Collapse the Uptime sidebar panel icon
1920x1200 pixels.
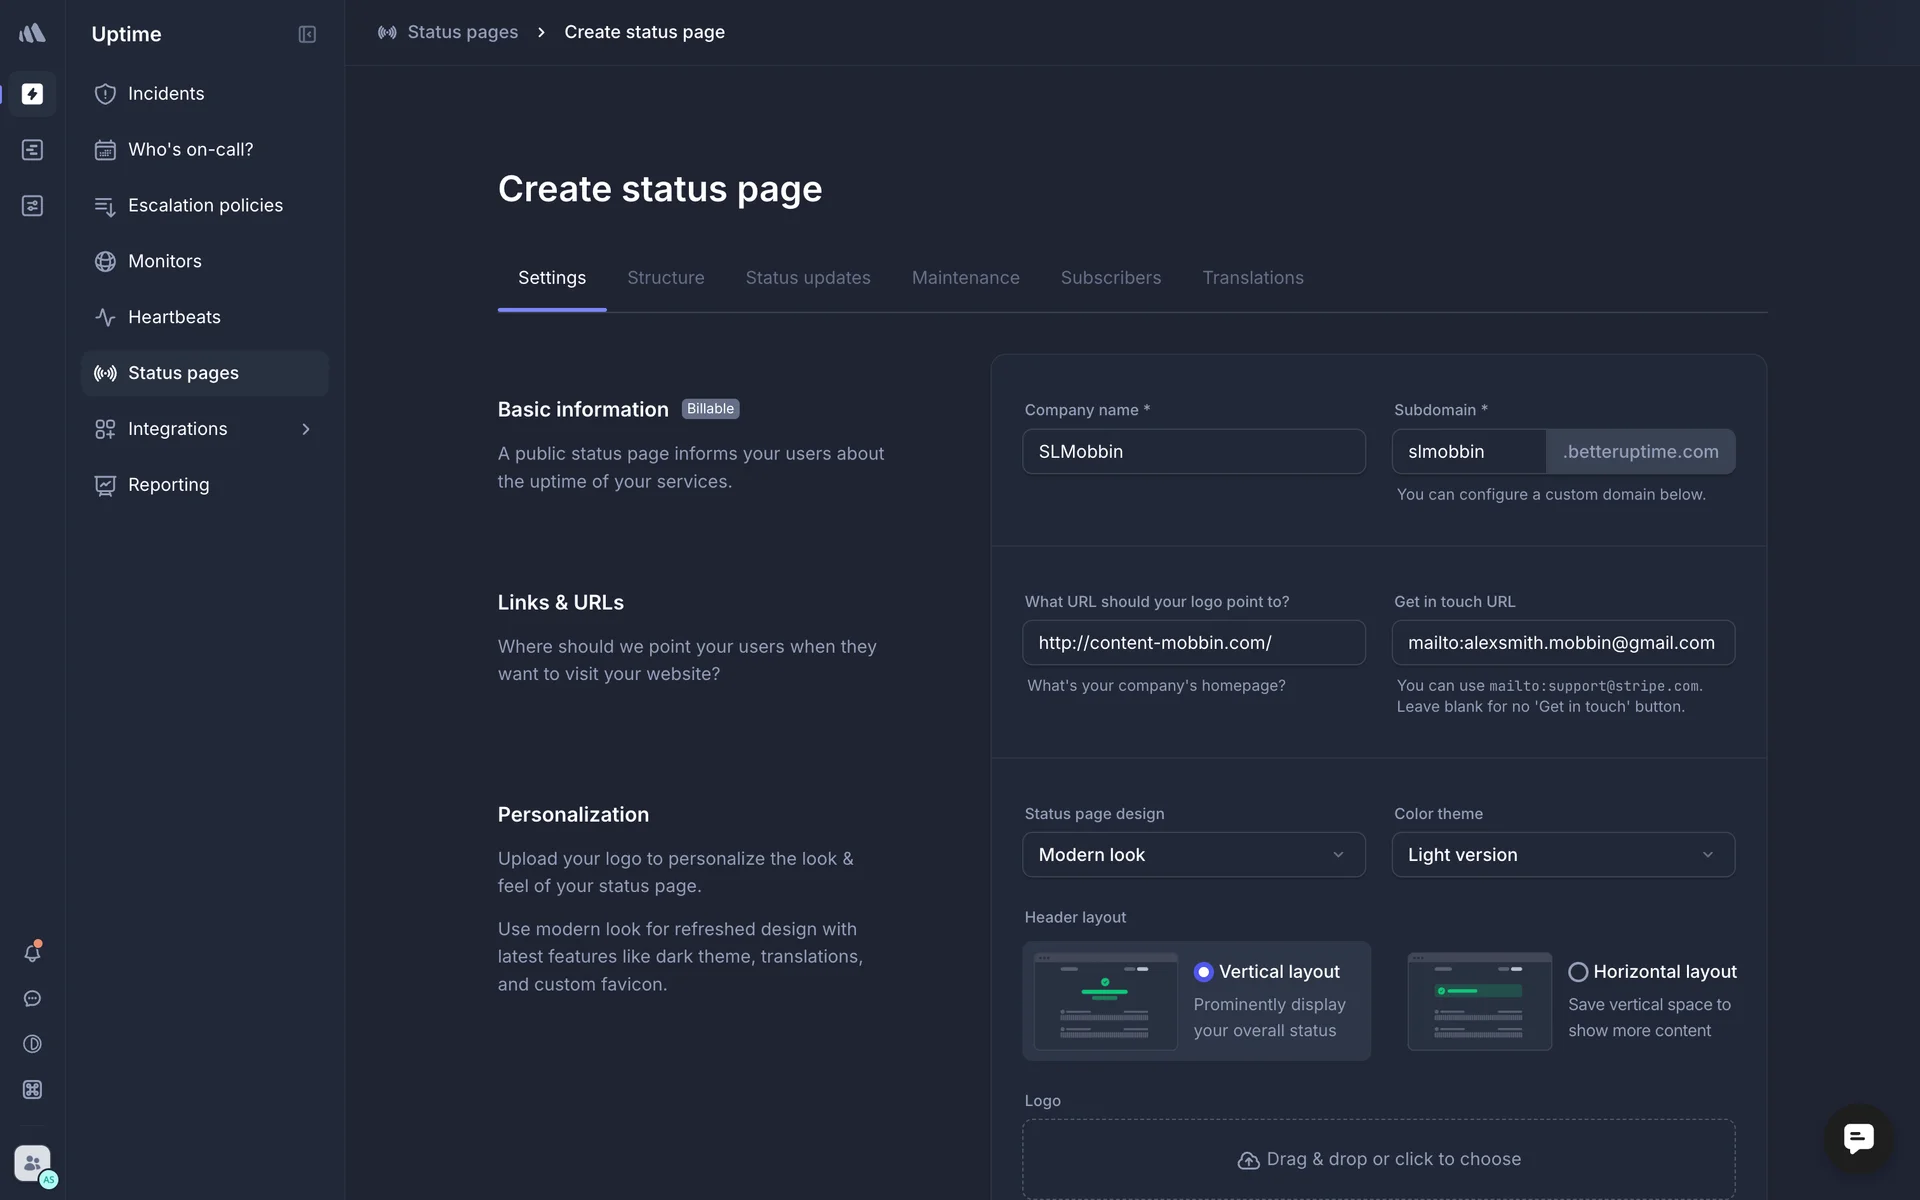307,34
